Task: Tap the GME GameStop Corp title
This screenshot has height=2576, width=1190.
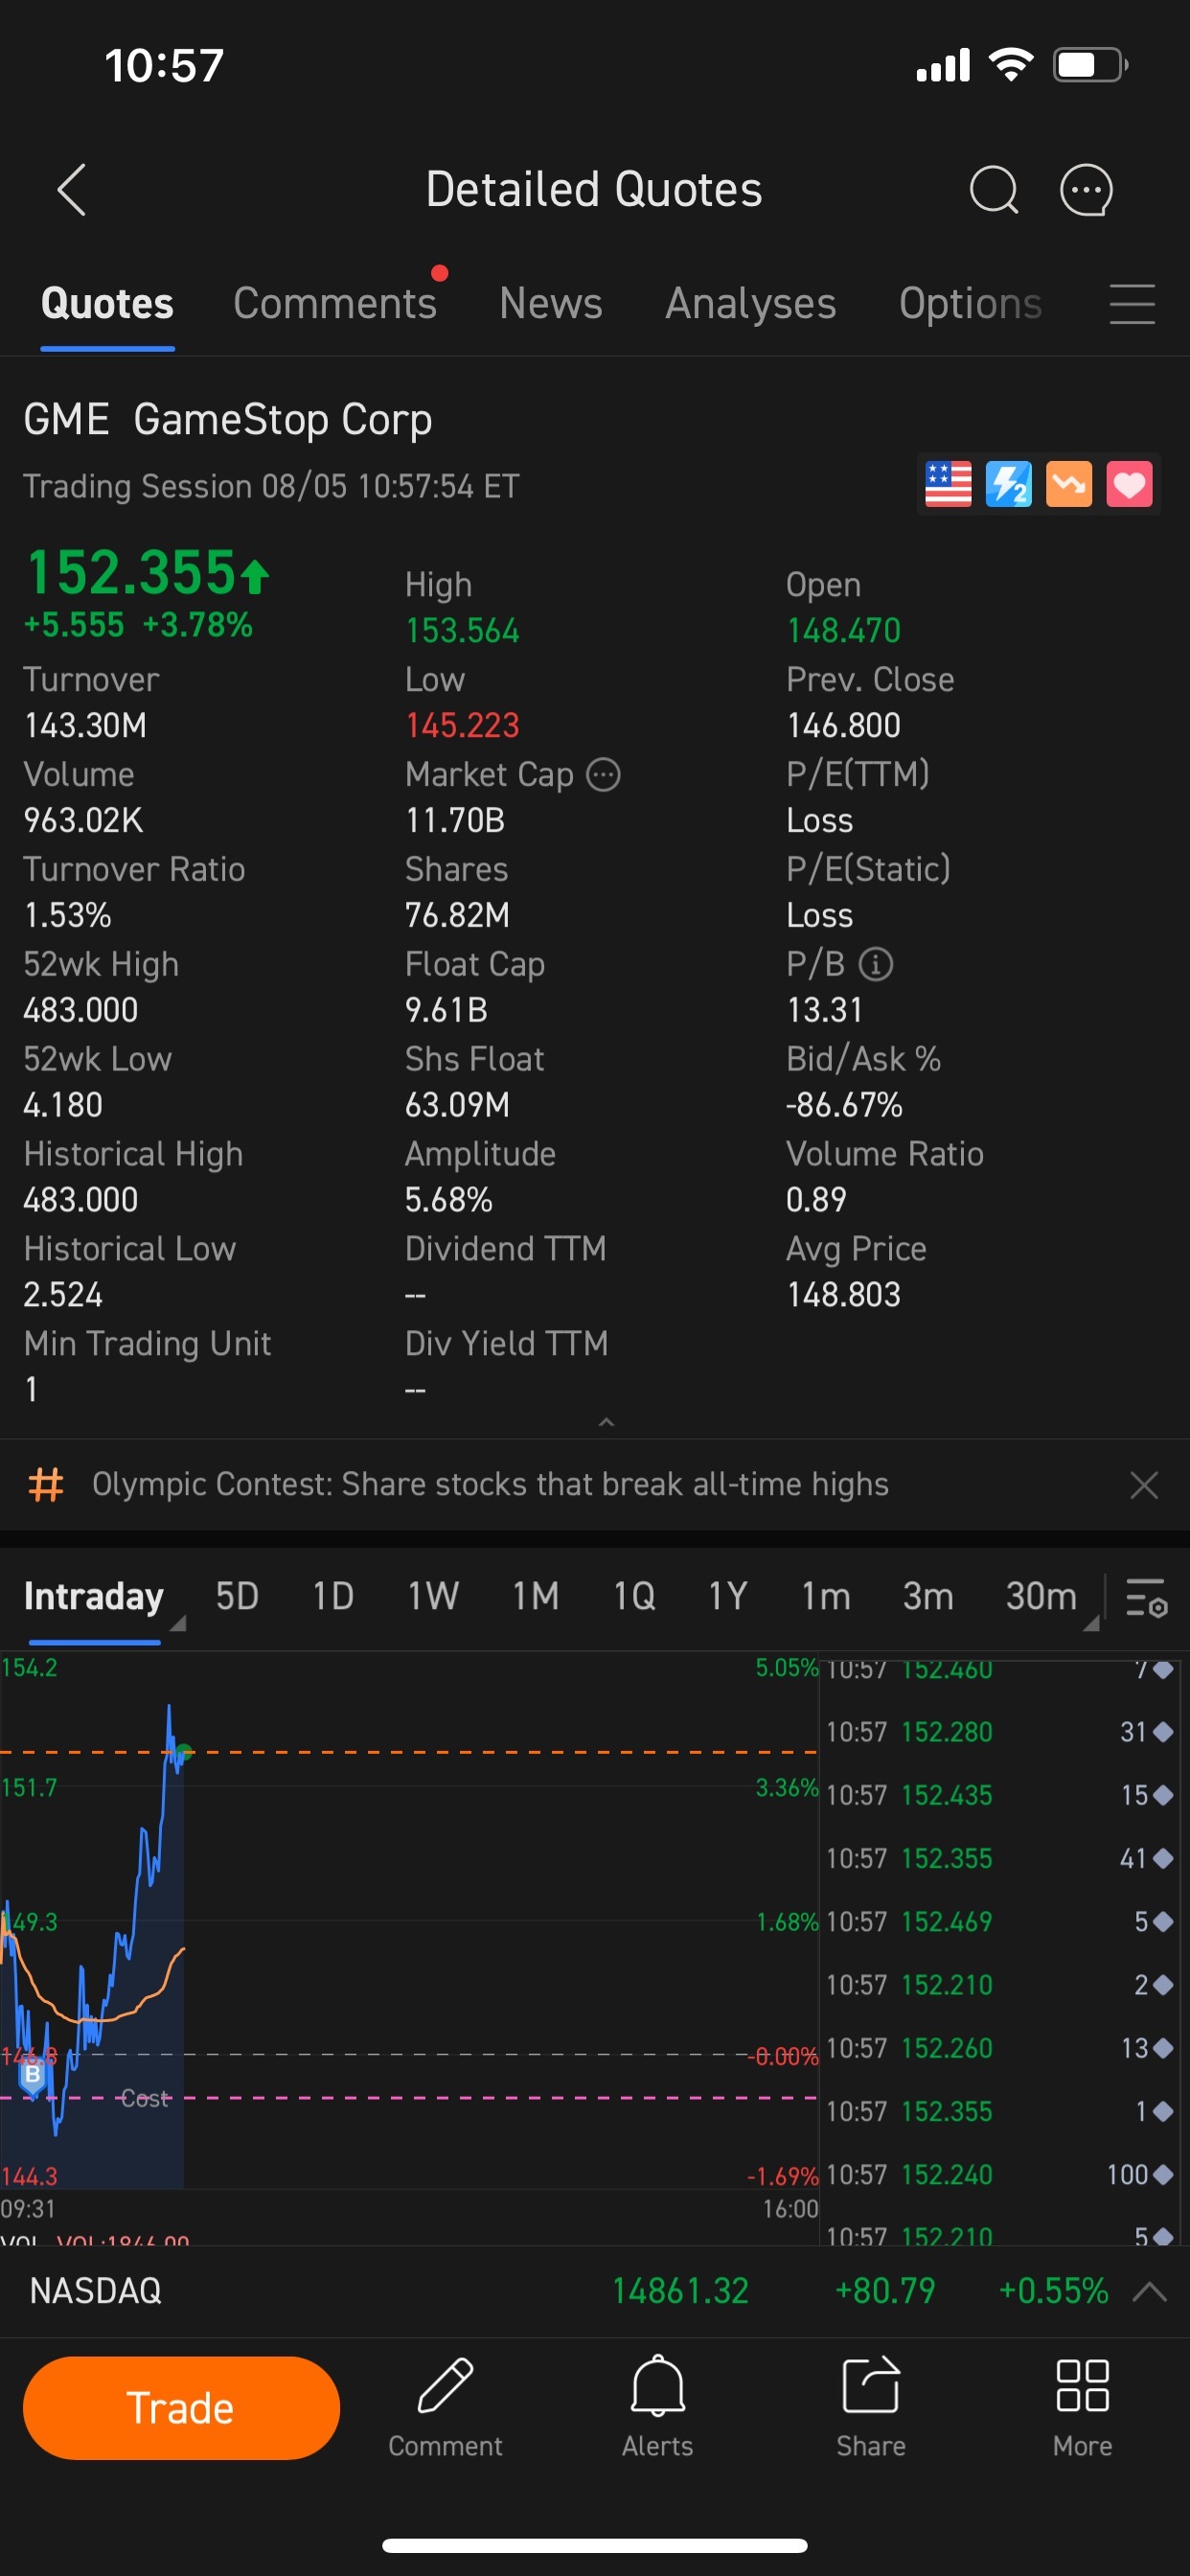Action: pyautogui.click(x=228, y=420)
